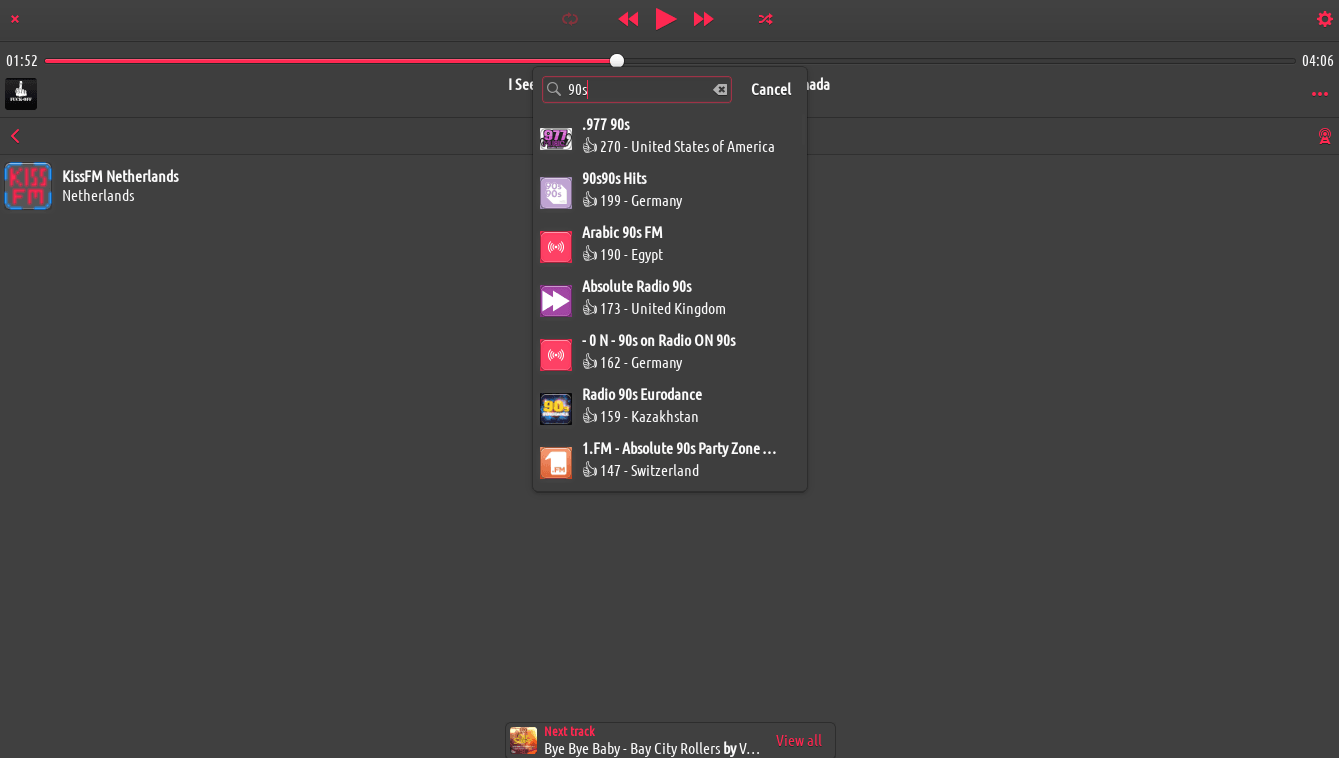Click the radio tower icon

click(1324, 136)
